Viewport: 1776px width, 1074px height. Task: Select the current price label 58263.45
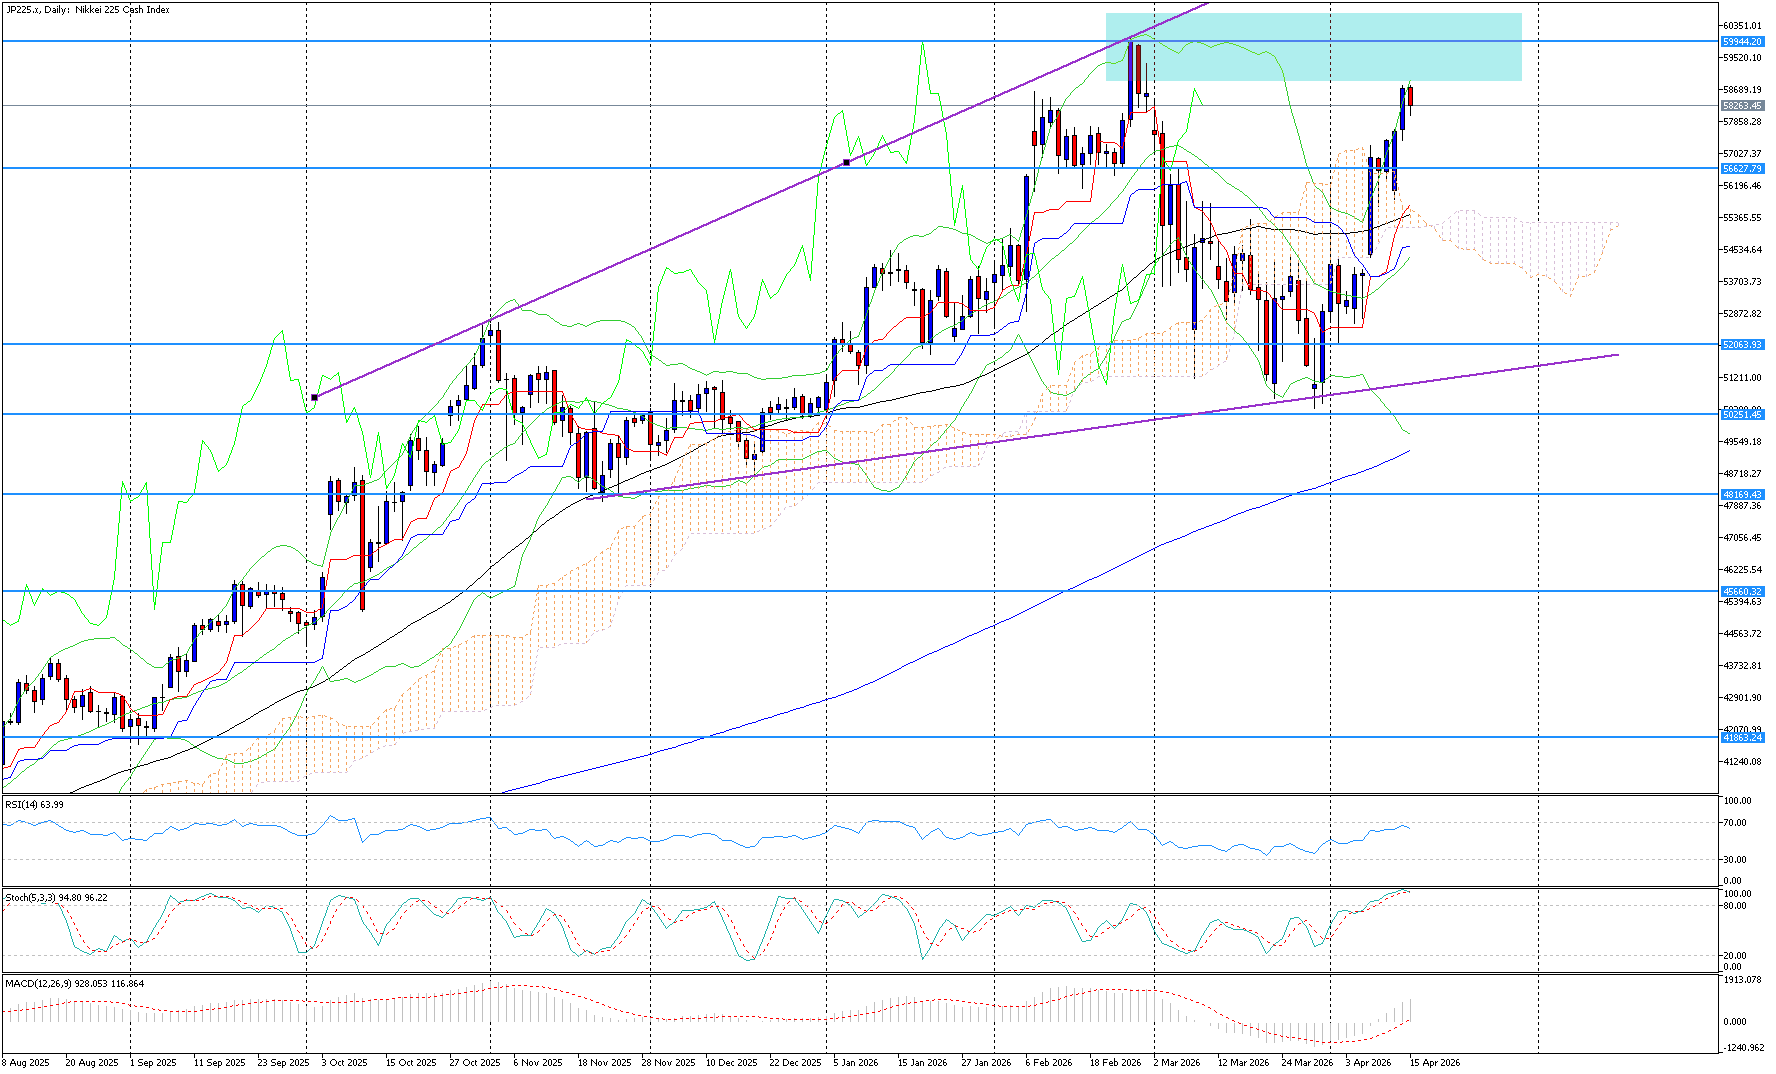[1742, 105]
